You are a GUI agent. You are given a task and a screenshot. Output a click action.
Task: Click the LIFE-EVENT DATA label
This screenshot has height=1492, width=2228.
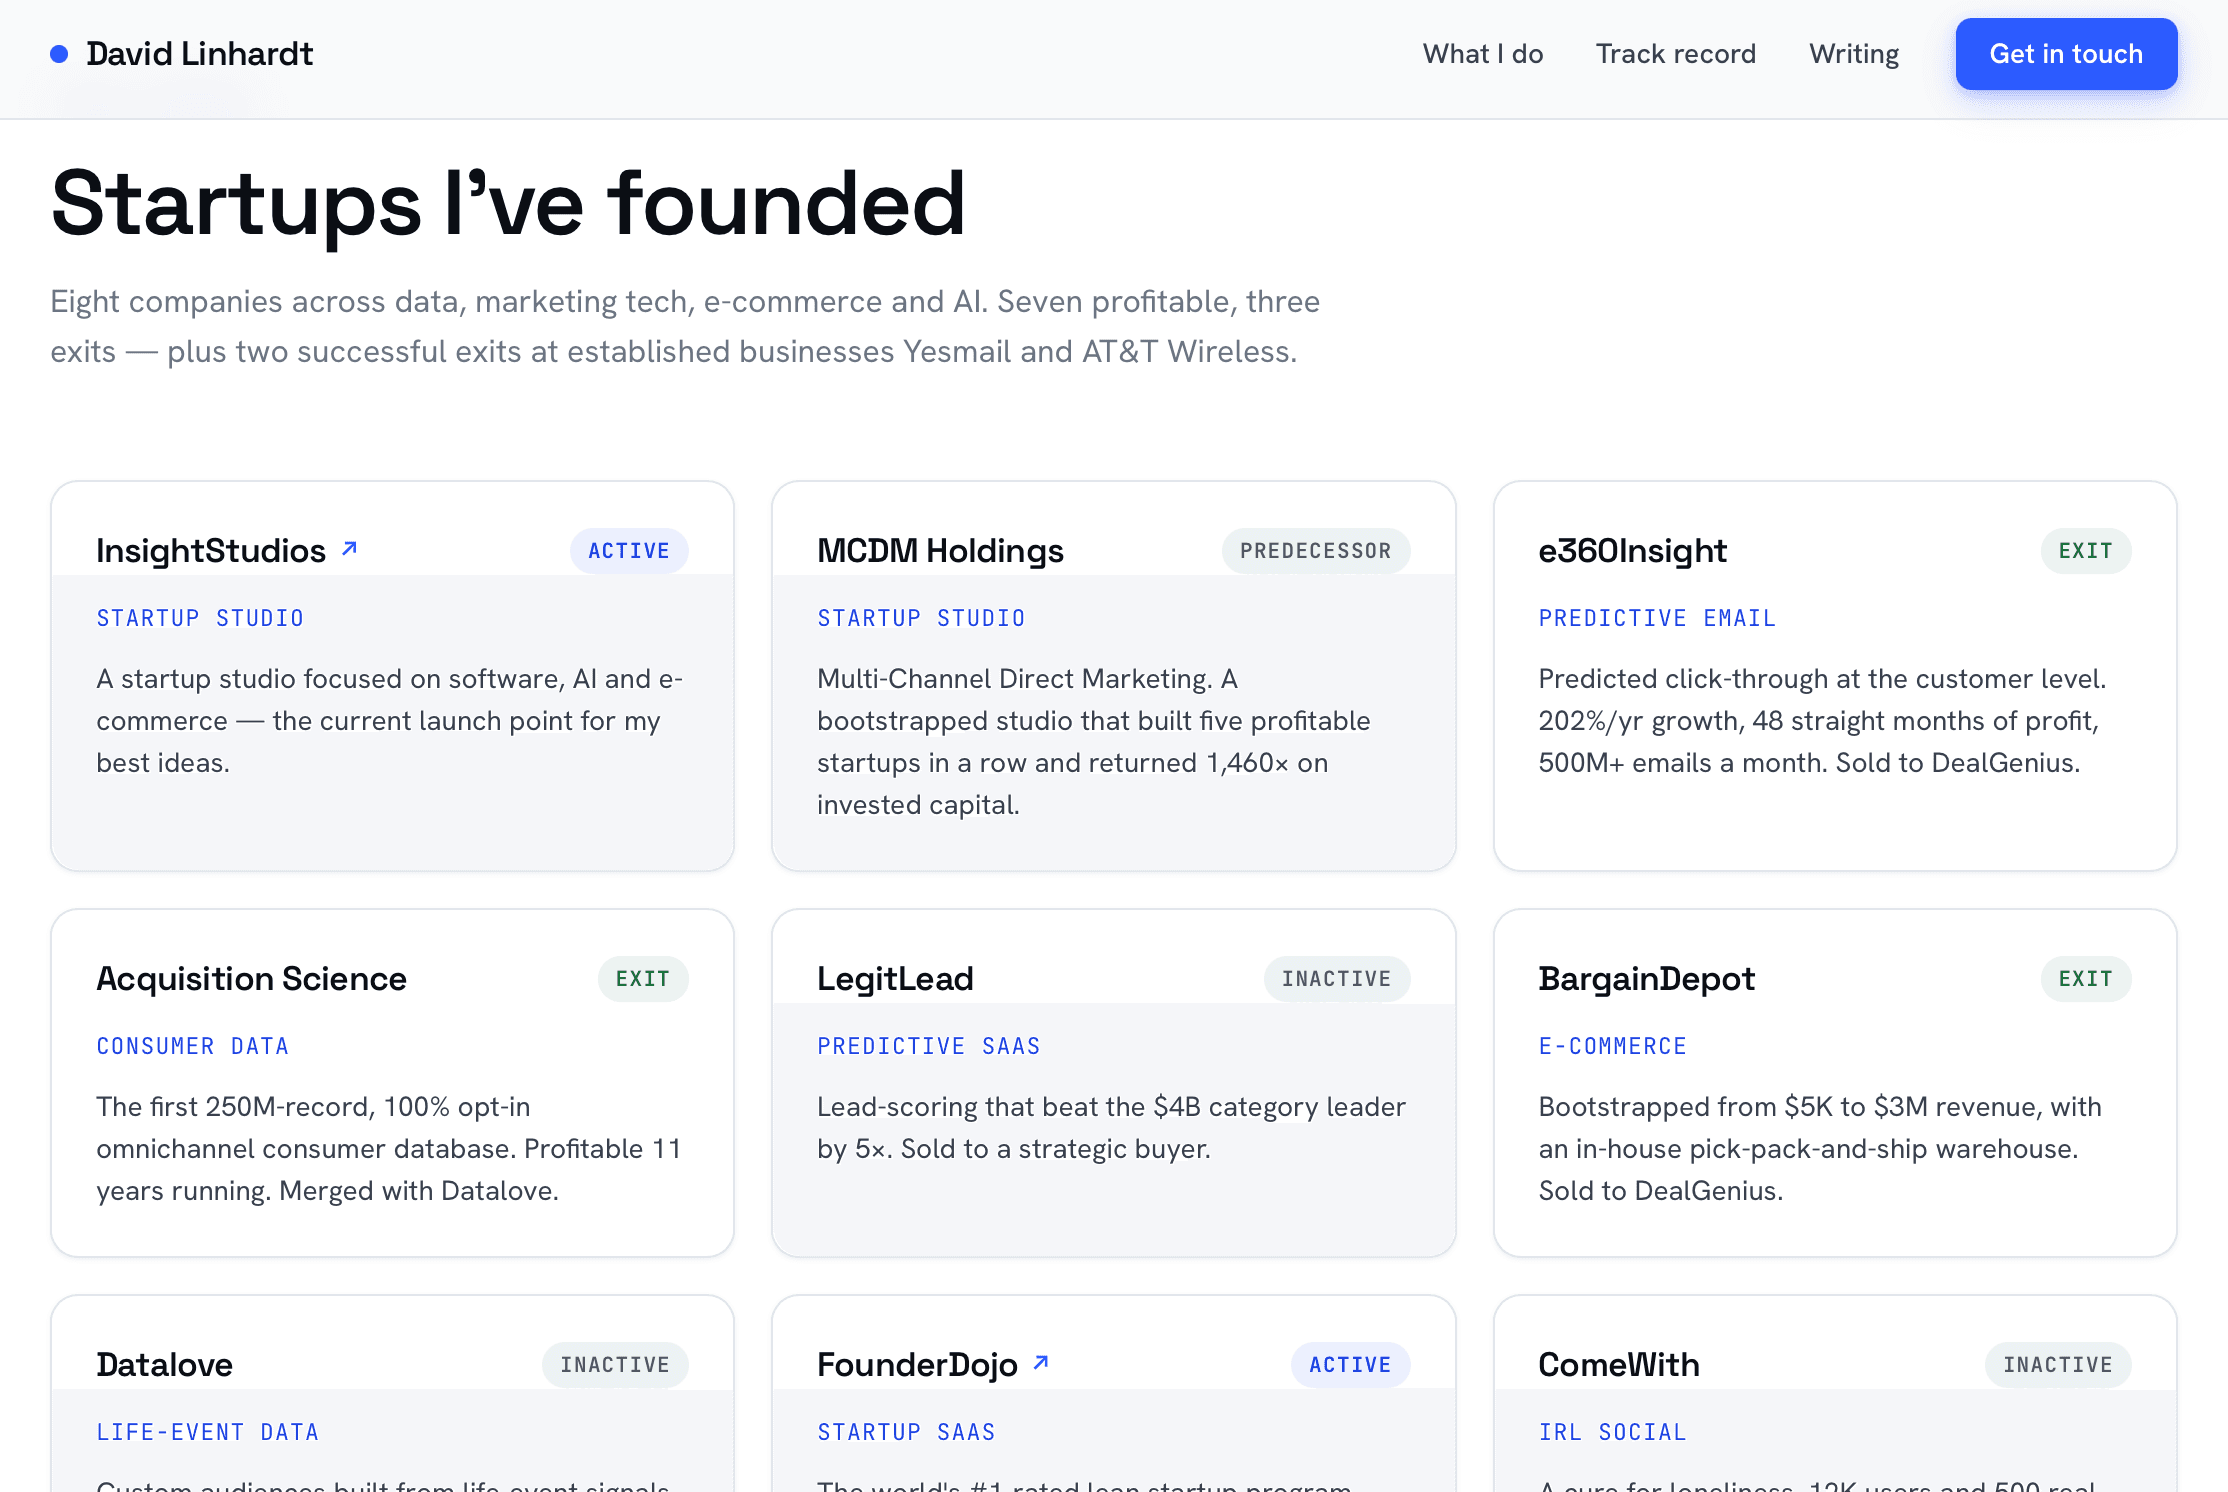[208, 1432]
